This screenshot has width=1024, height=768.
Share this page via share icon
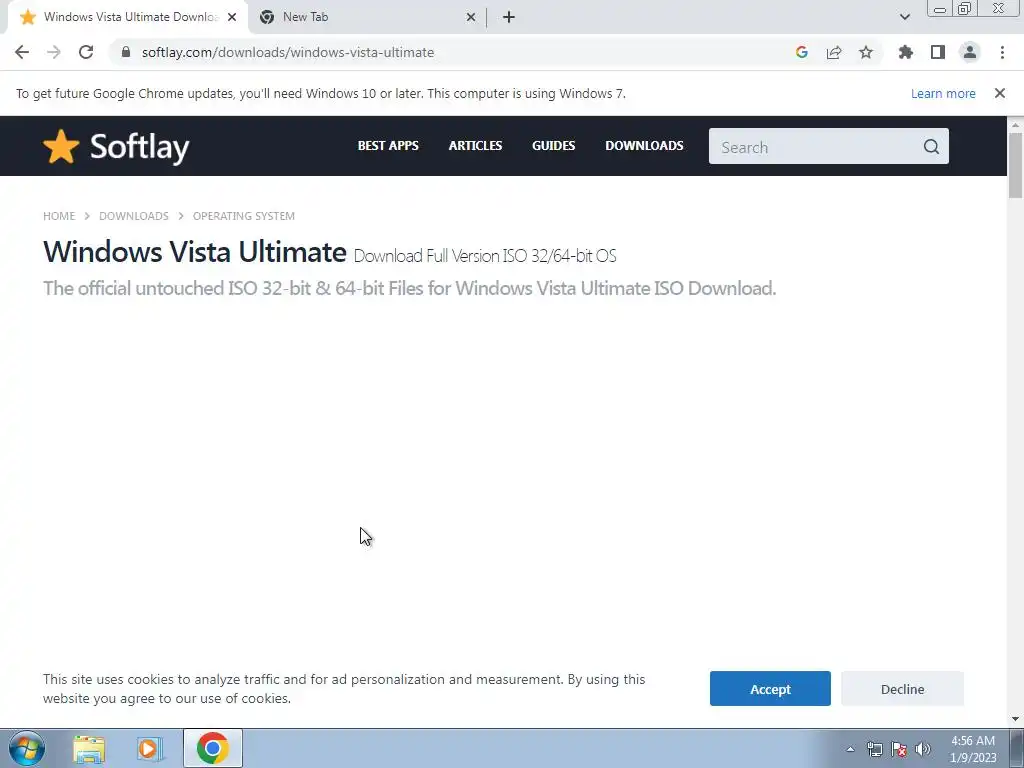point(834,52)
